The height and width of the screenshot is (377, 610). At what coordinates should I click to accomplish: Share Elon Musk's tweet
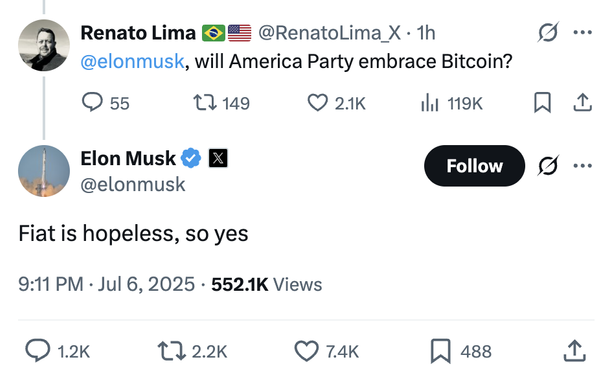pyautogui.click(x=575, y=351)
